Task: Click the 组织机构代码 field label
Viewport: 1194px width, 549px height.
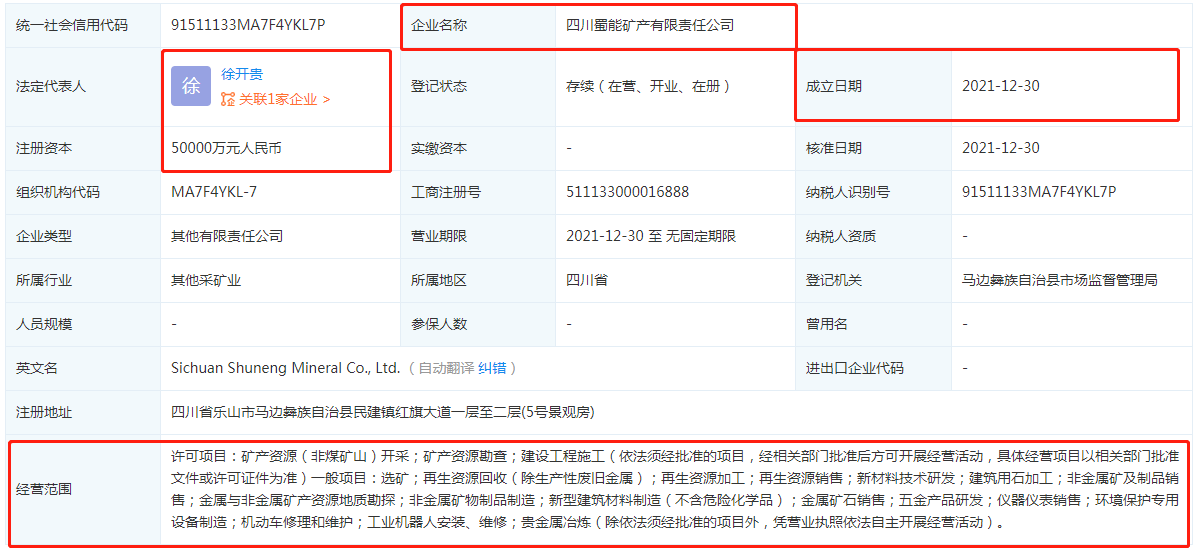Action: click(58, 192)
